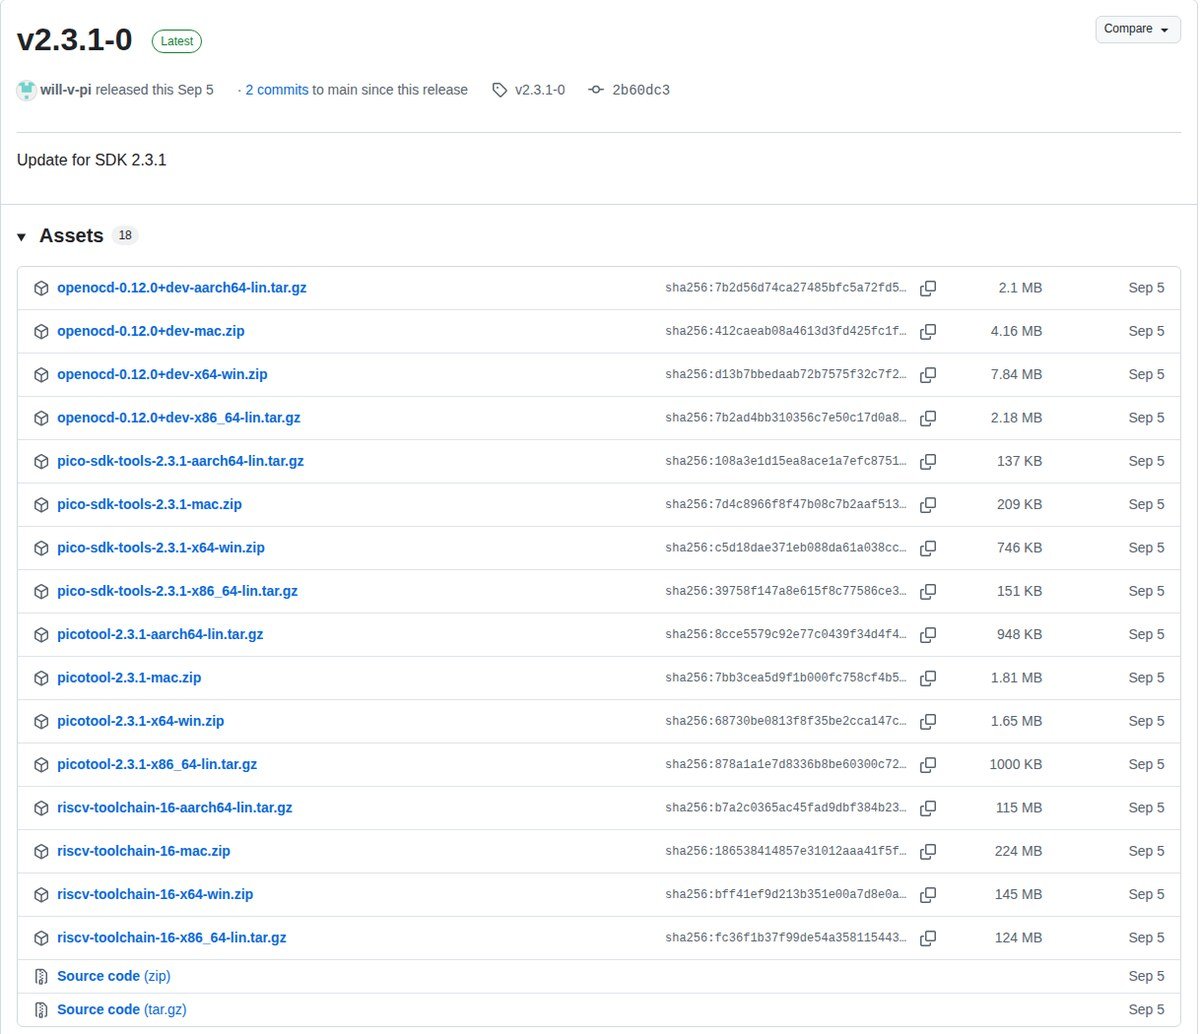This screenshot has width=1200, height=1034.
Task: Copy sha256 of riscv-toolchain-16-x86_64-lin.tar.gz
Action: pos(928,938)
